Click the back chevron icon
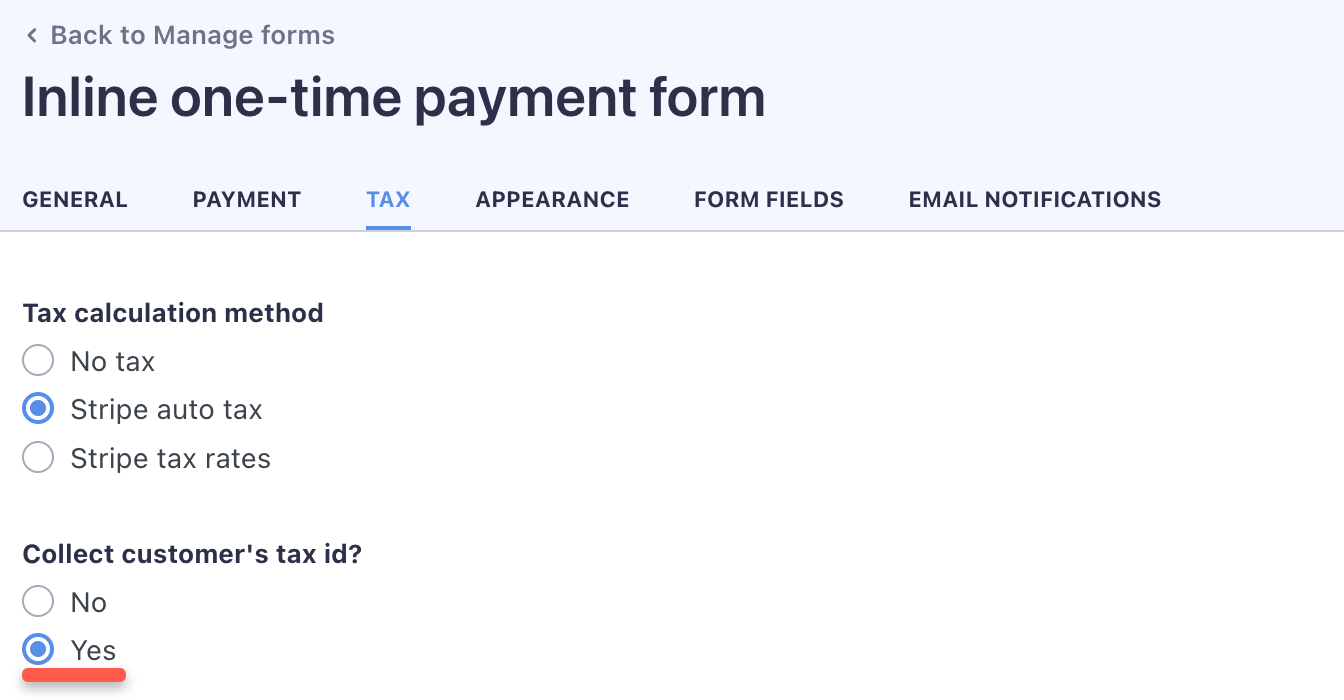 pos(32,35)
